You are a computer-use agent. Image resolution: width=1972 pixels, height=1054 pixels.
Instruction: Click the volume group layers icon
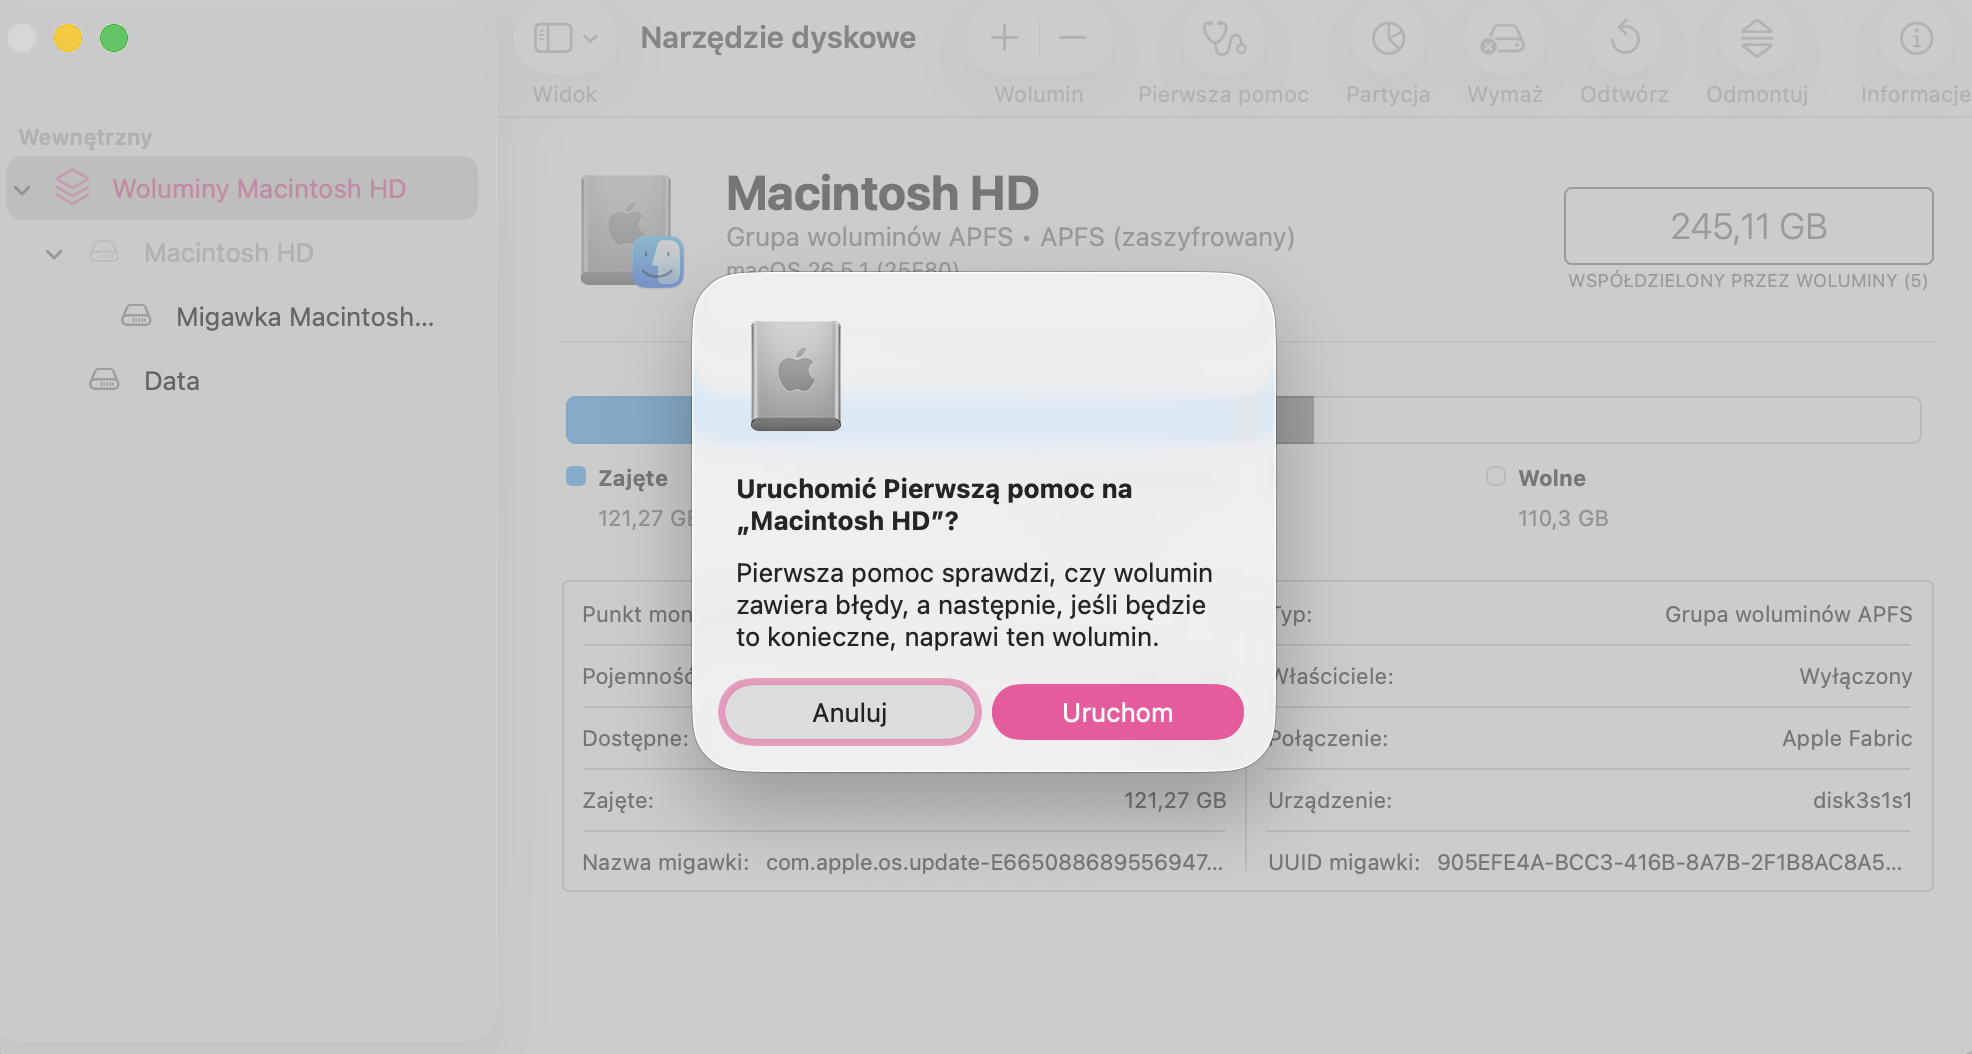coord(73,187)
